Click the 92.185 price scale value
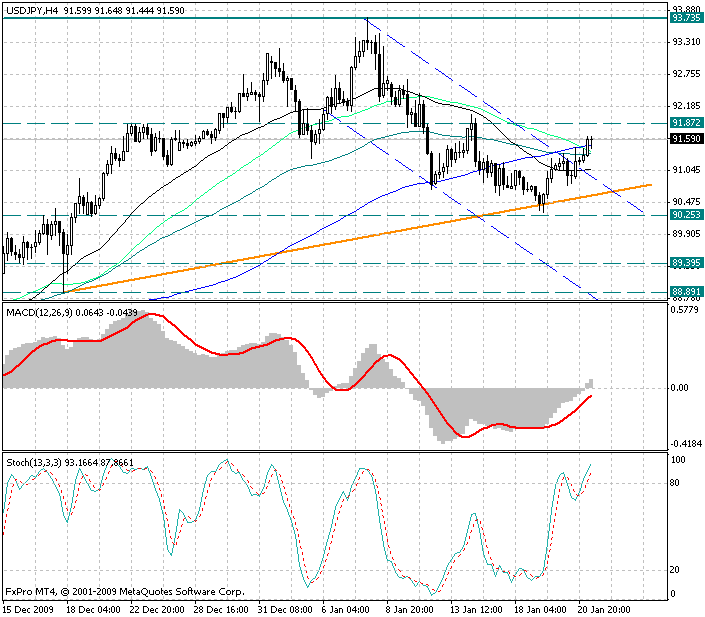The width and height of the screenshot is (705, 617). pyautogui.click(x=686, y=106)
